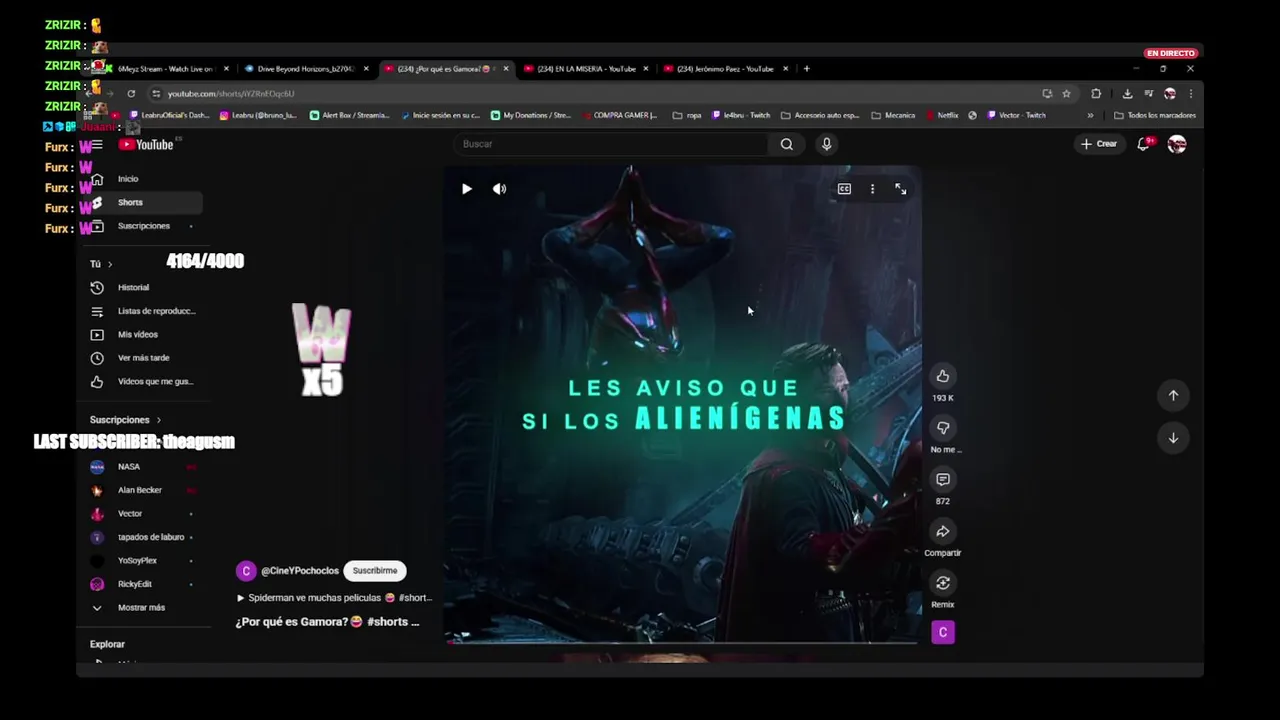Open a new browser tab
Screen dimensions: 1280x720
807,69
